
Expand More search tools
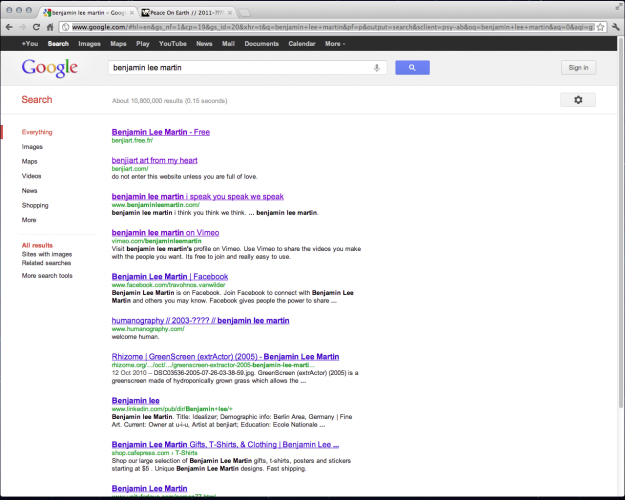(x=47, y=276)
